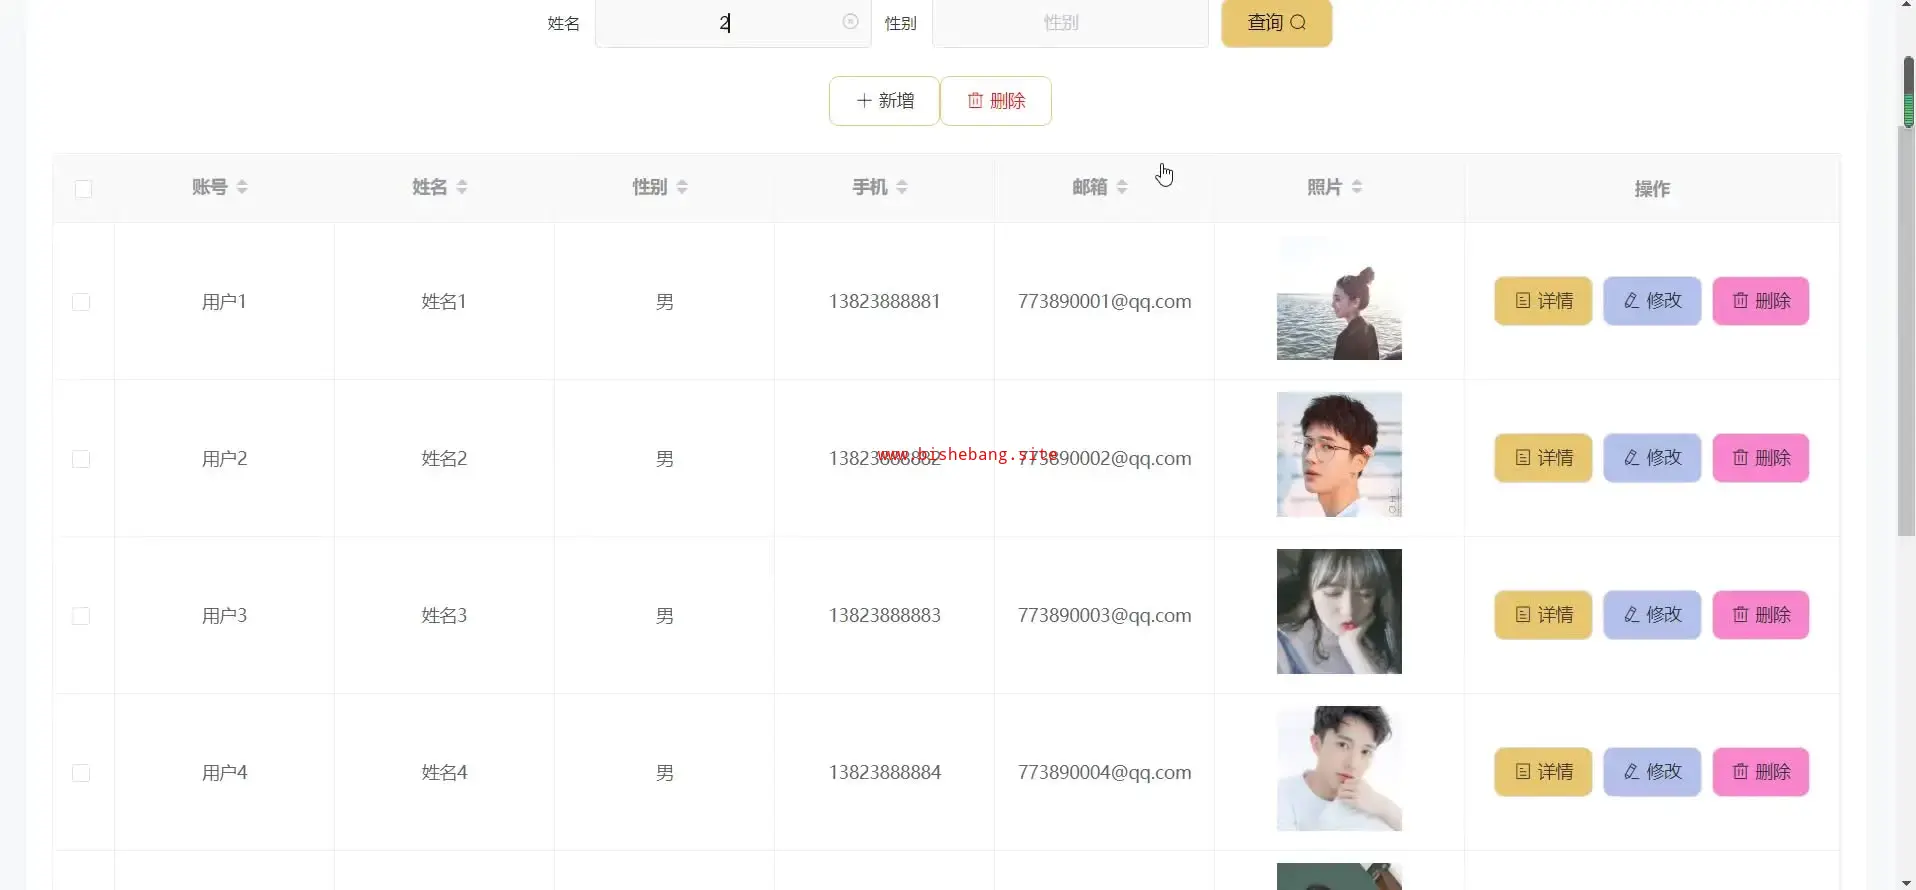The image size is (1916, 890).
Task: View 详情 for 用户4
Action: pyautogui.click(x=1543, y=772)
